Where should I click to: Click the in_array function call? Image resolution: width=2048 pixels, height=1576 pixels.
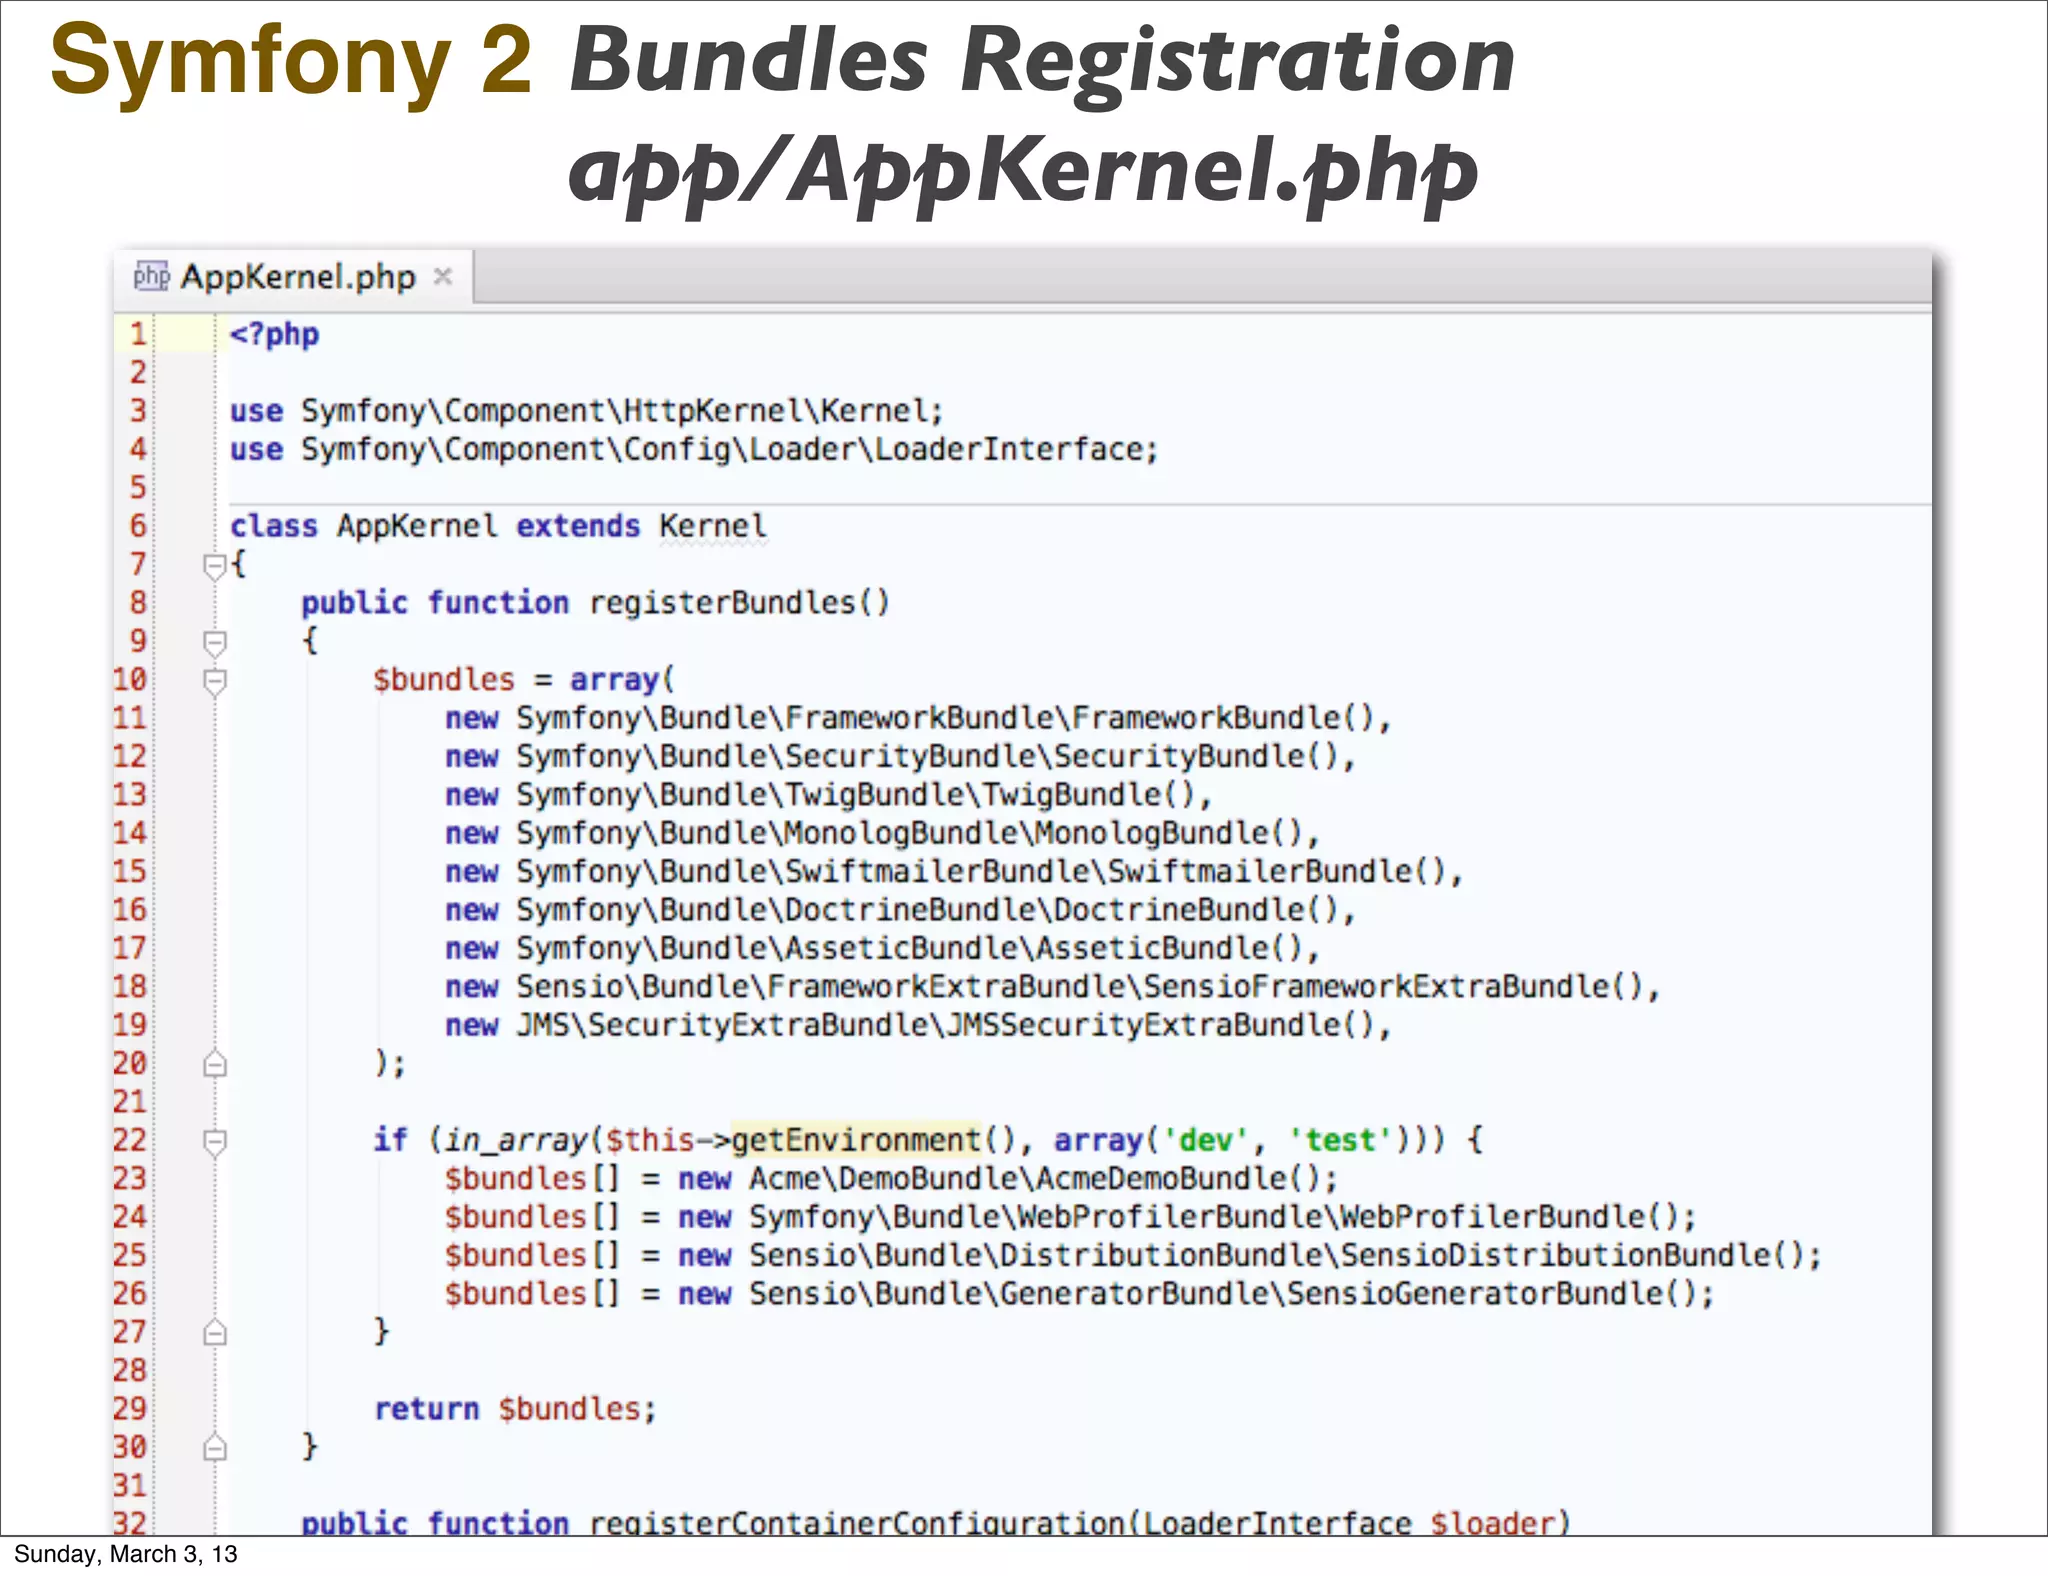[515, 1141]
